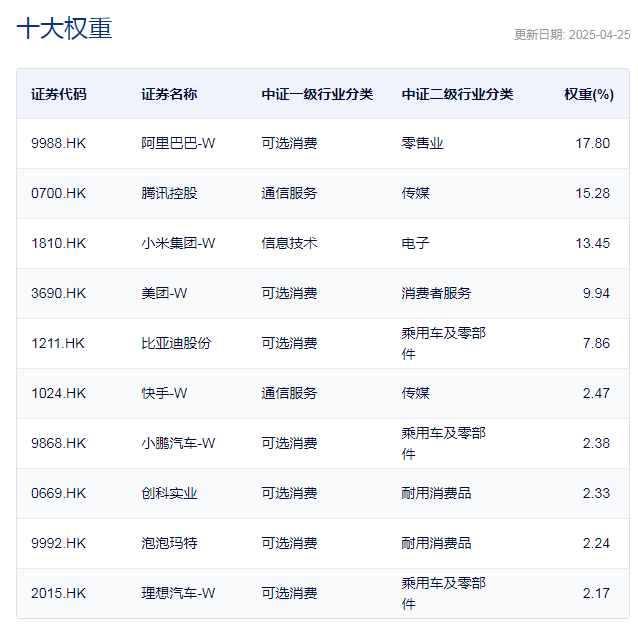The height and width of the screenshot is (624, 638).
Task: Open the 泡泡玛特 stock name
Action: click(x=169, y=543)
